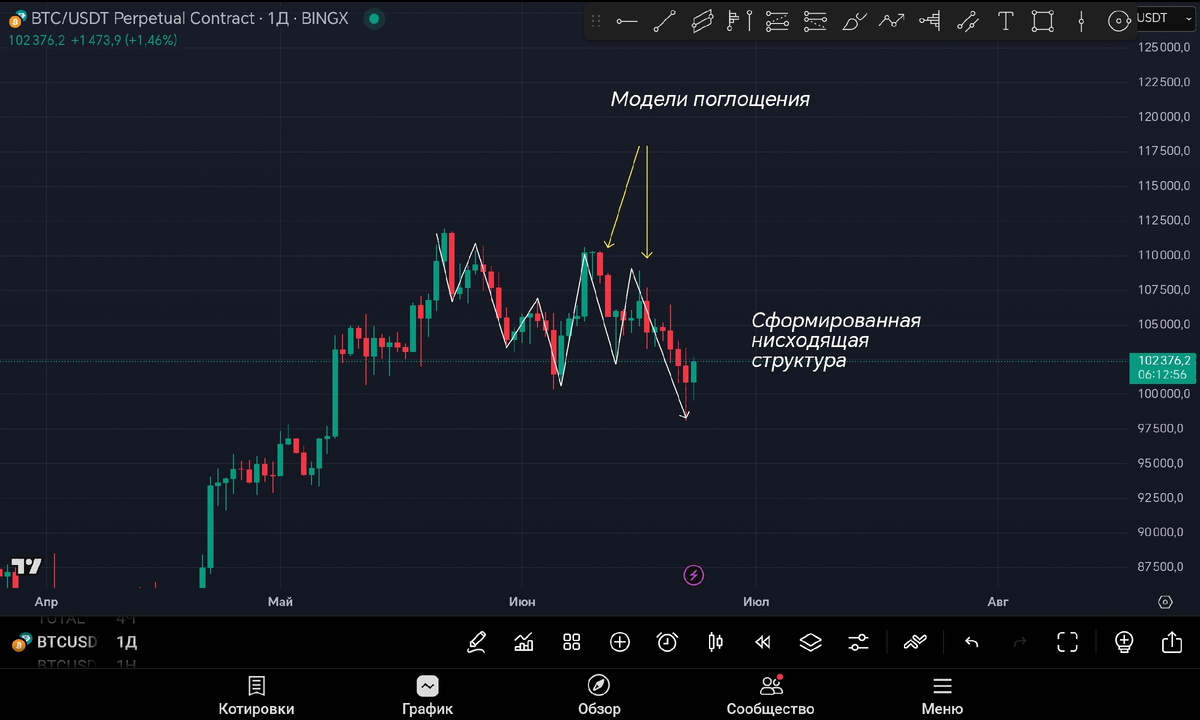The height and width of the screenshot is (720, 1200).
Task: Tap the Июл label on time axis
Action: pos(756,602)
